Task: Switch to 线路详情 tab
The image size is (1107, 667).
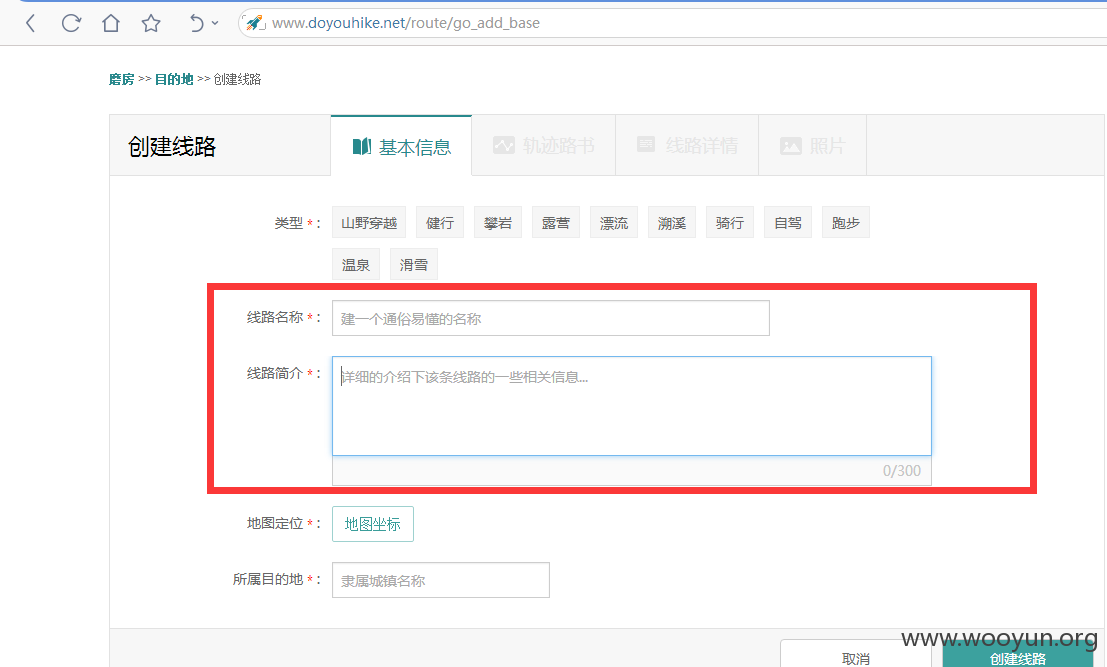Action: [x=687, y=145]
